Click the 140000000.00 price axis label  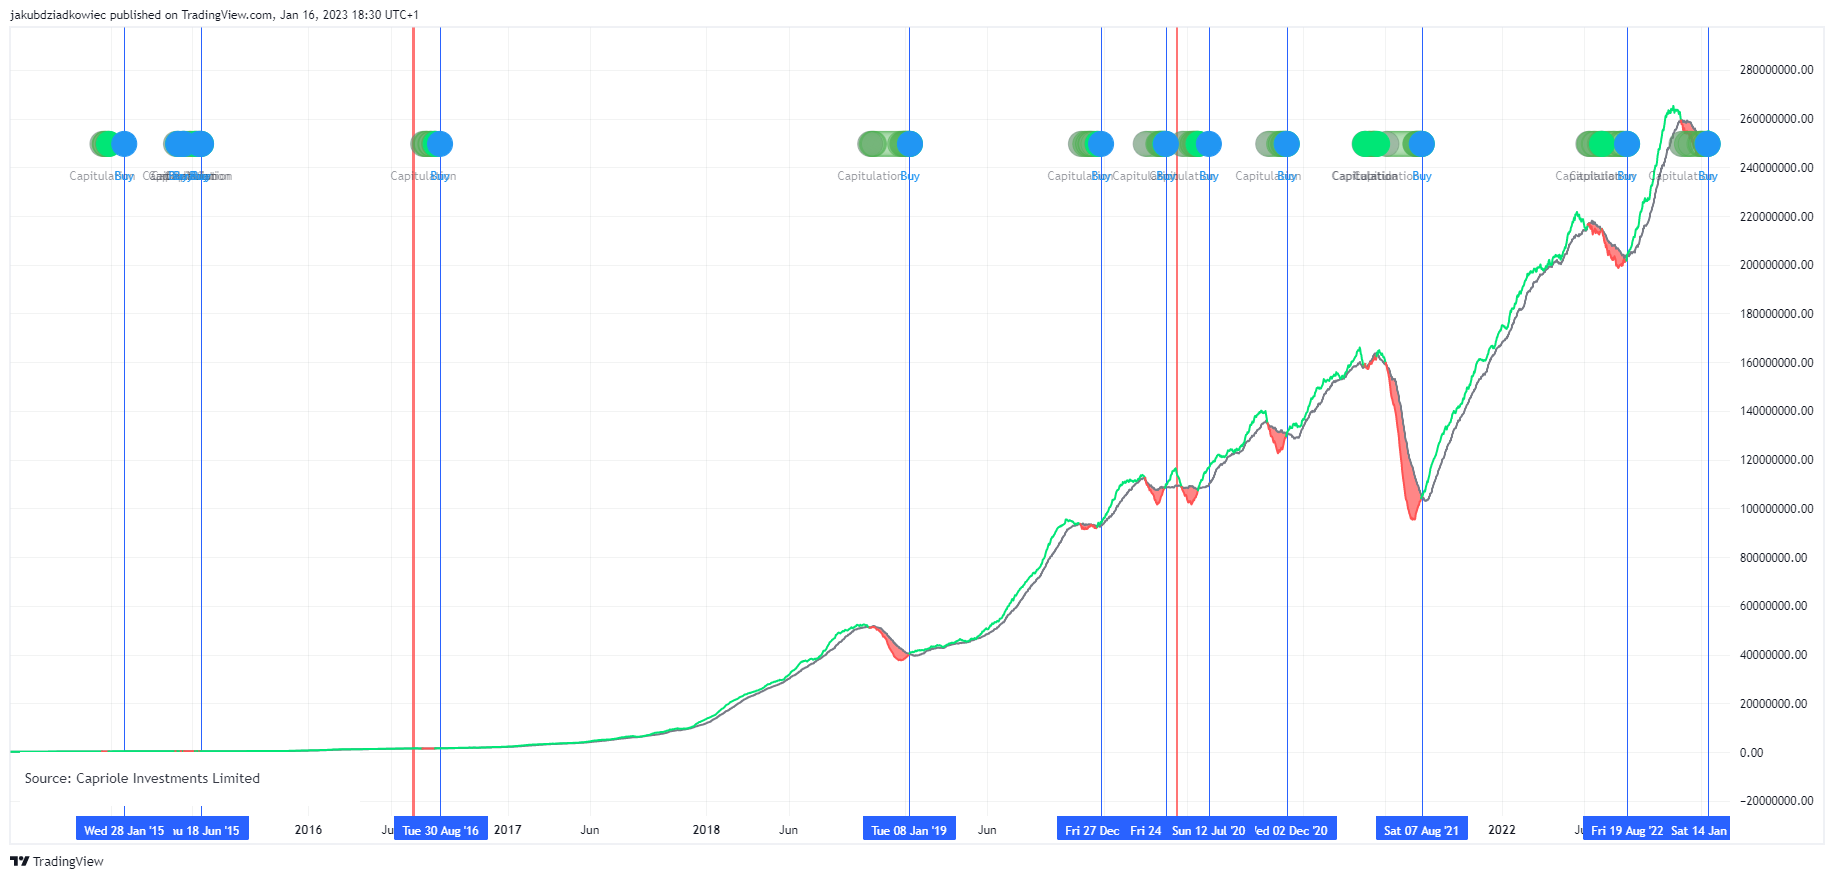(x=1776, y=411)
